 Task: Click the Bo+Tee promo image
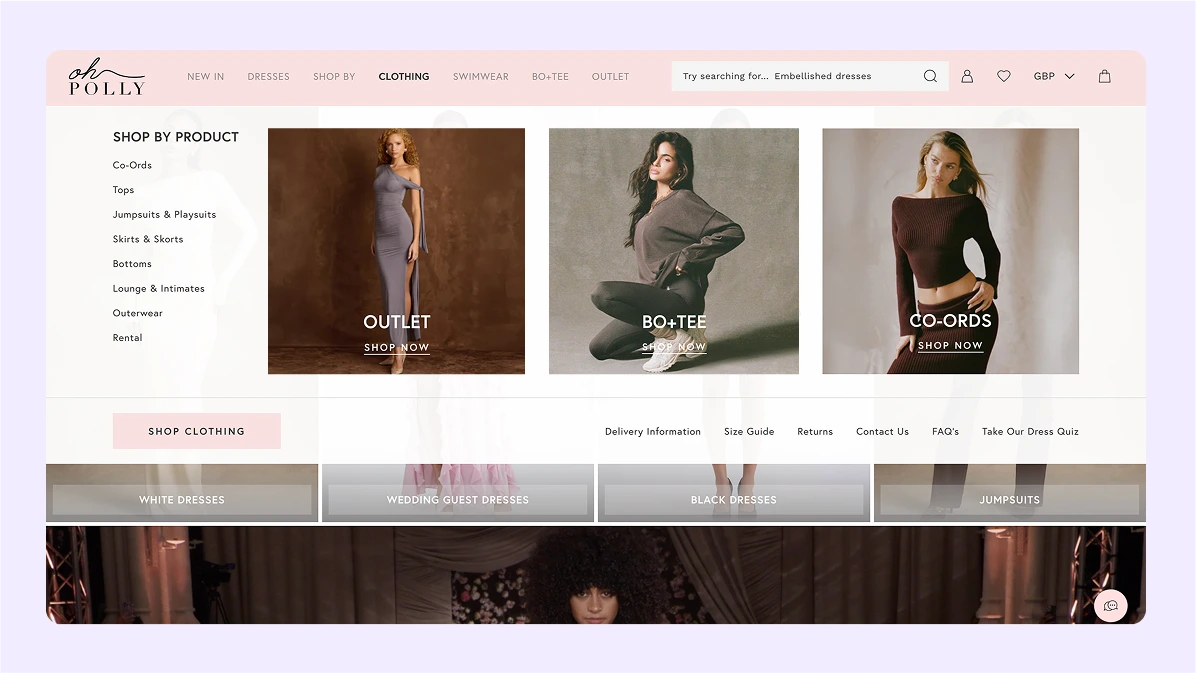coord(674,251)
